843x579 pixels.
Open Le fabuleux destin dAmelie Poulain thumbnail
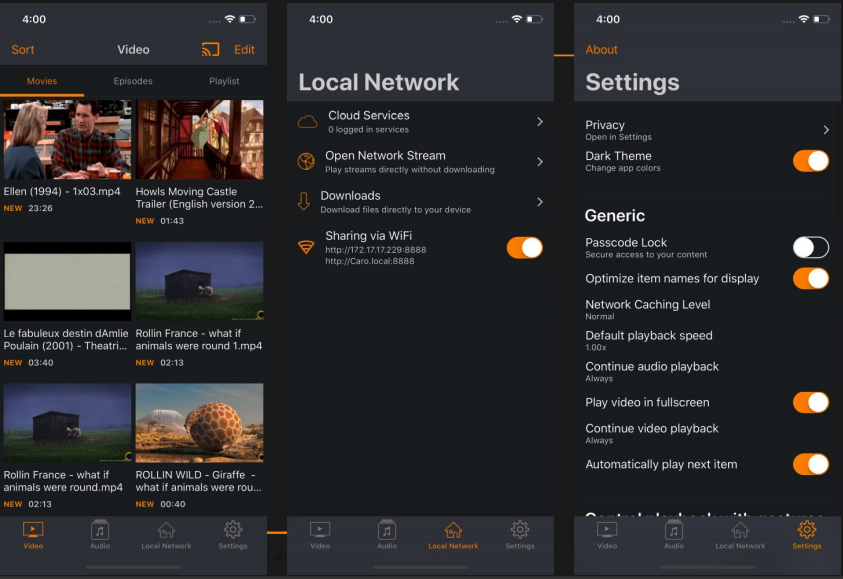[67, 281]
